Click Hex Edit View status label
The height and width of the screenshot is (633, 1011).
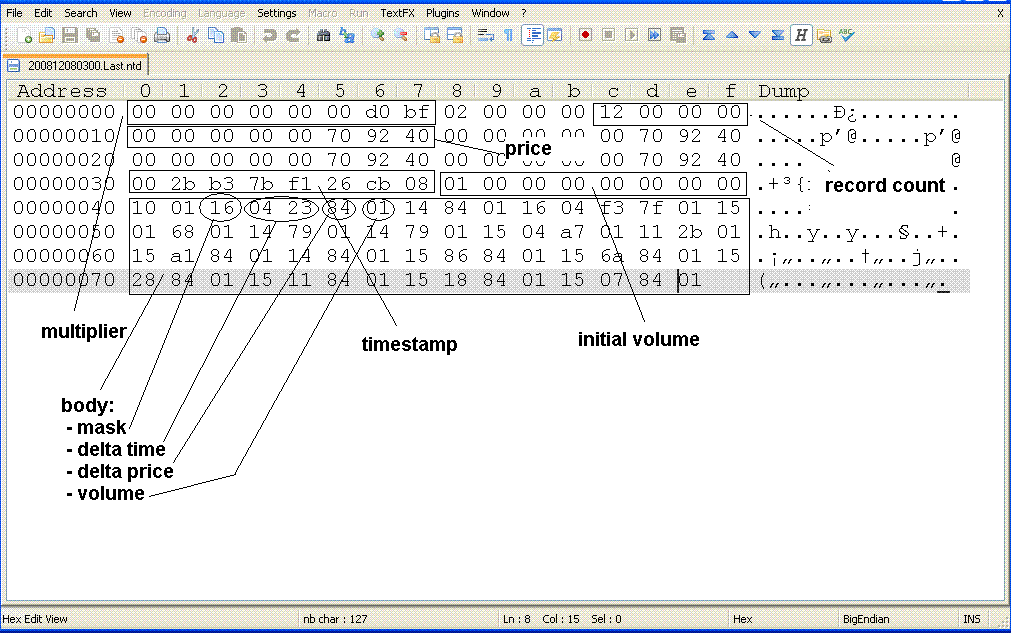(35, 619)
